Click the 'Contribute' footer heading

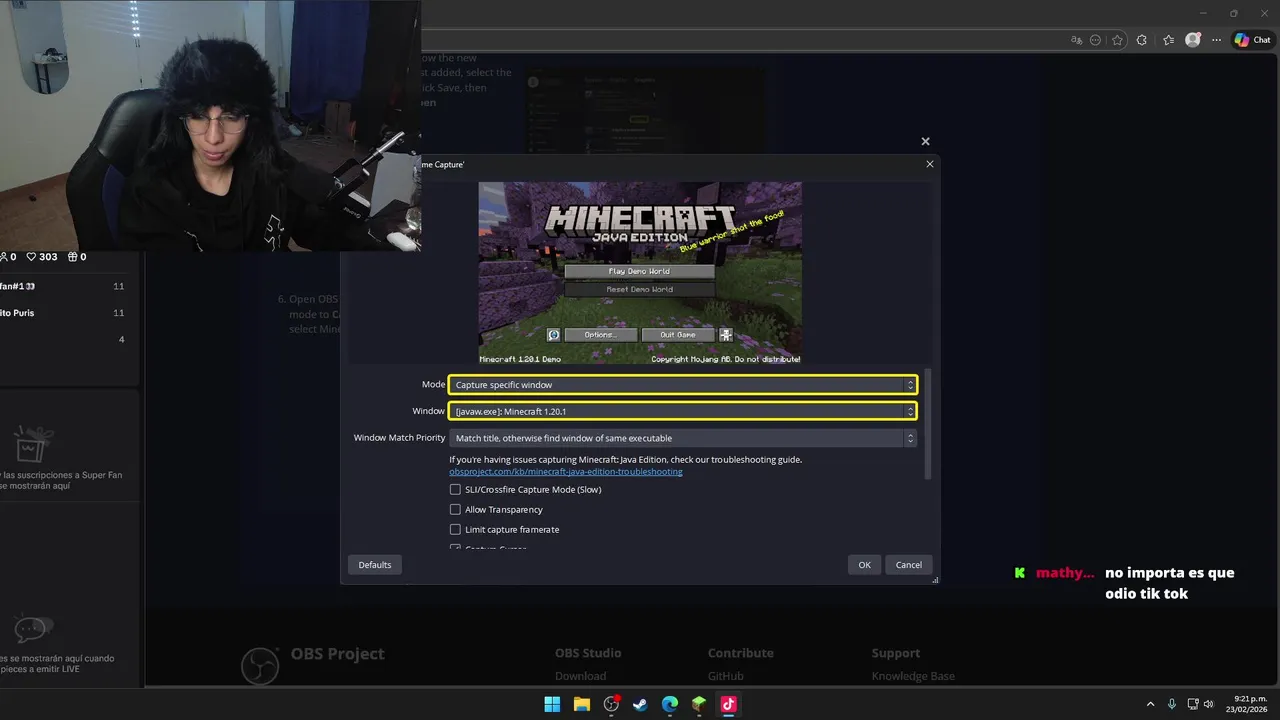point(741,653)
